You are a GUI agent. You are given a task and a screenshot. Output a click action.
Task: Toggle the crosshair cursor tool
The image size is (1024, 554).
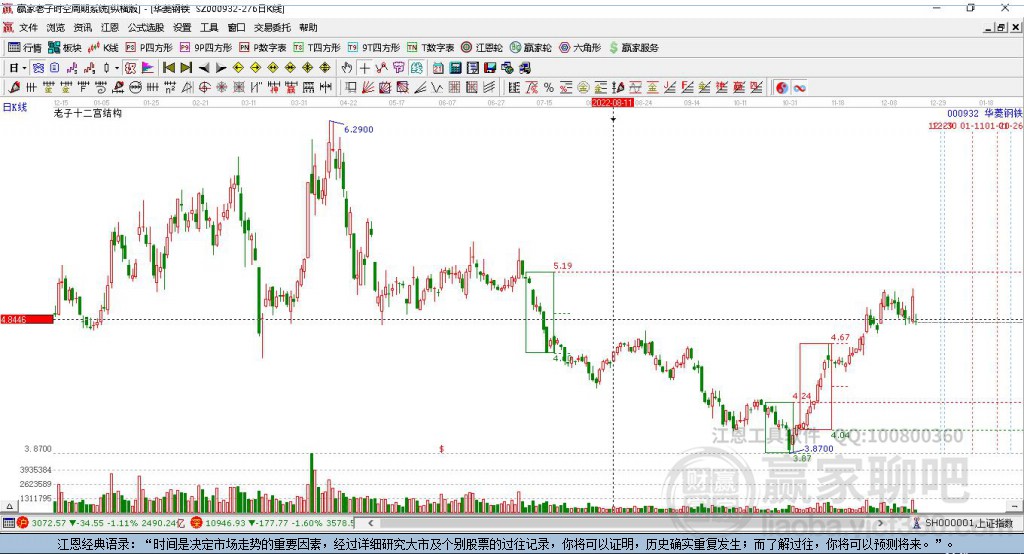(364, 68)
